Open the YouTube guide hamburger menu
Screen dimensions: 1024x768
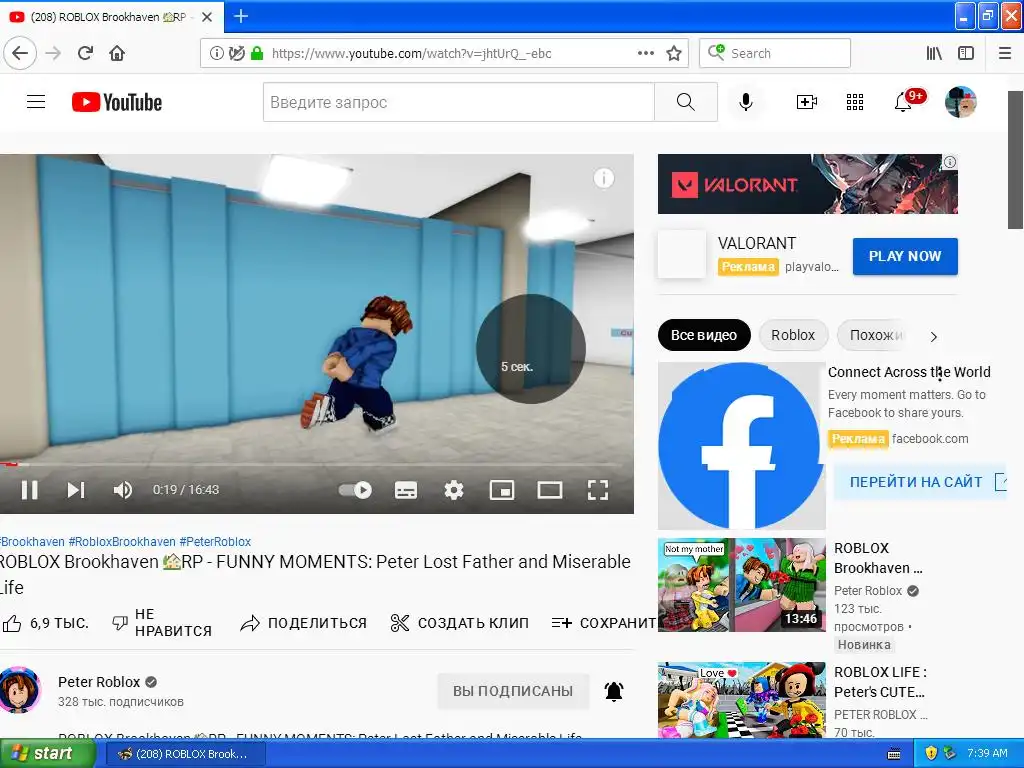tap(36, 102)
